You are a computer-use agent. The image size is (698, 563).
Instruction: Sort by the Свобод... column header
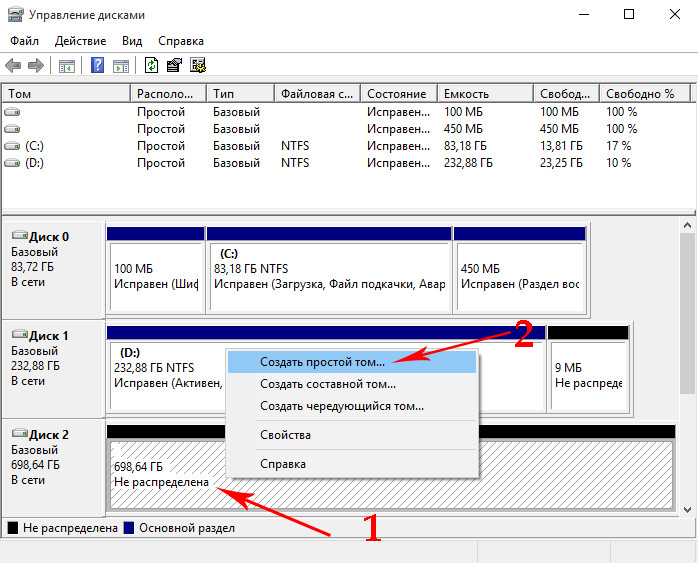[567, 94]
